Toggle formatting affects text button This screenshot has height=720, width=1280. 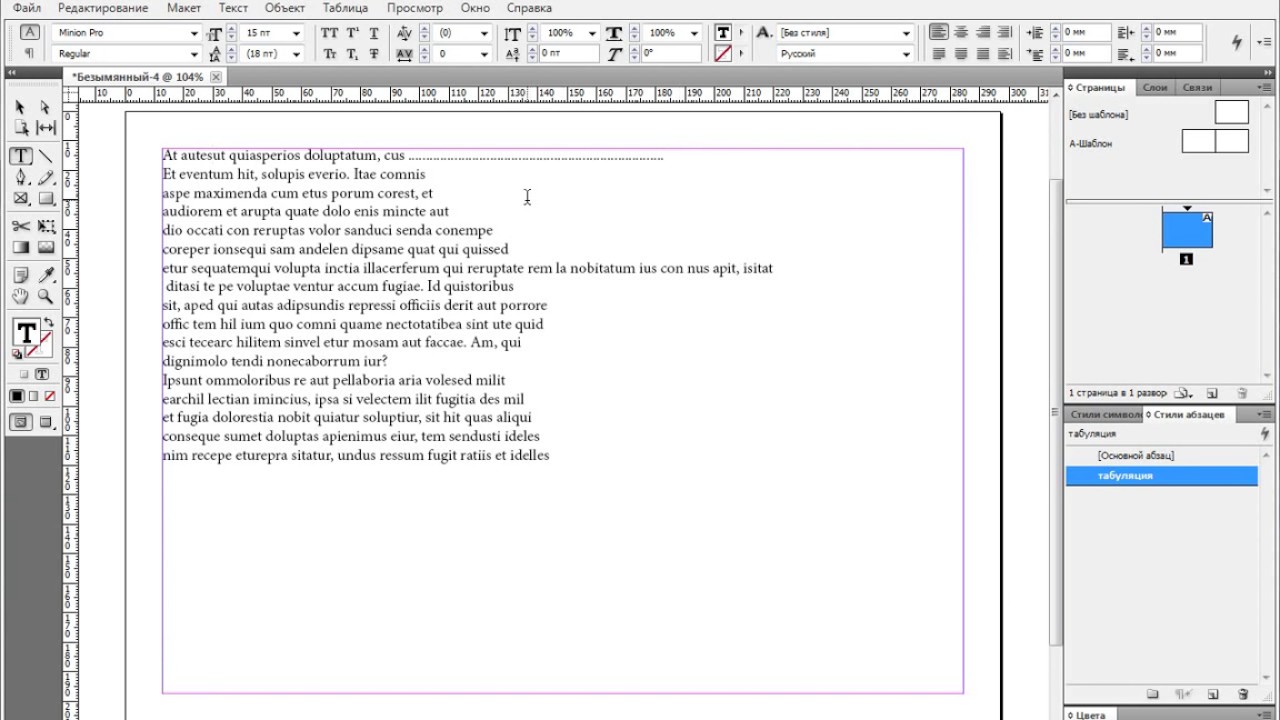pos(42,374)
